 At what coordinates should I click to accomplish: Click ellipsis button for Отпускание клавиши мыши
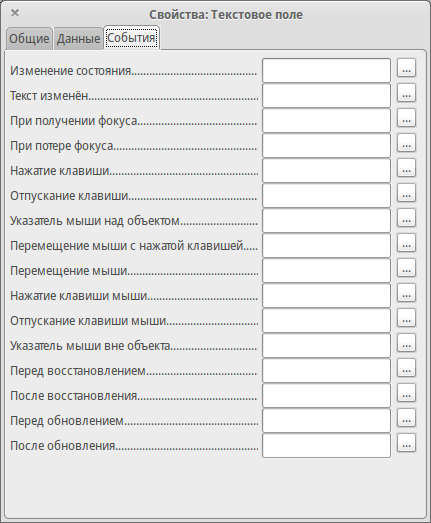(x=406, y=318)
